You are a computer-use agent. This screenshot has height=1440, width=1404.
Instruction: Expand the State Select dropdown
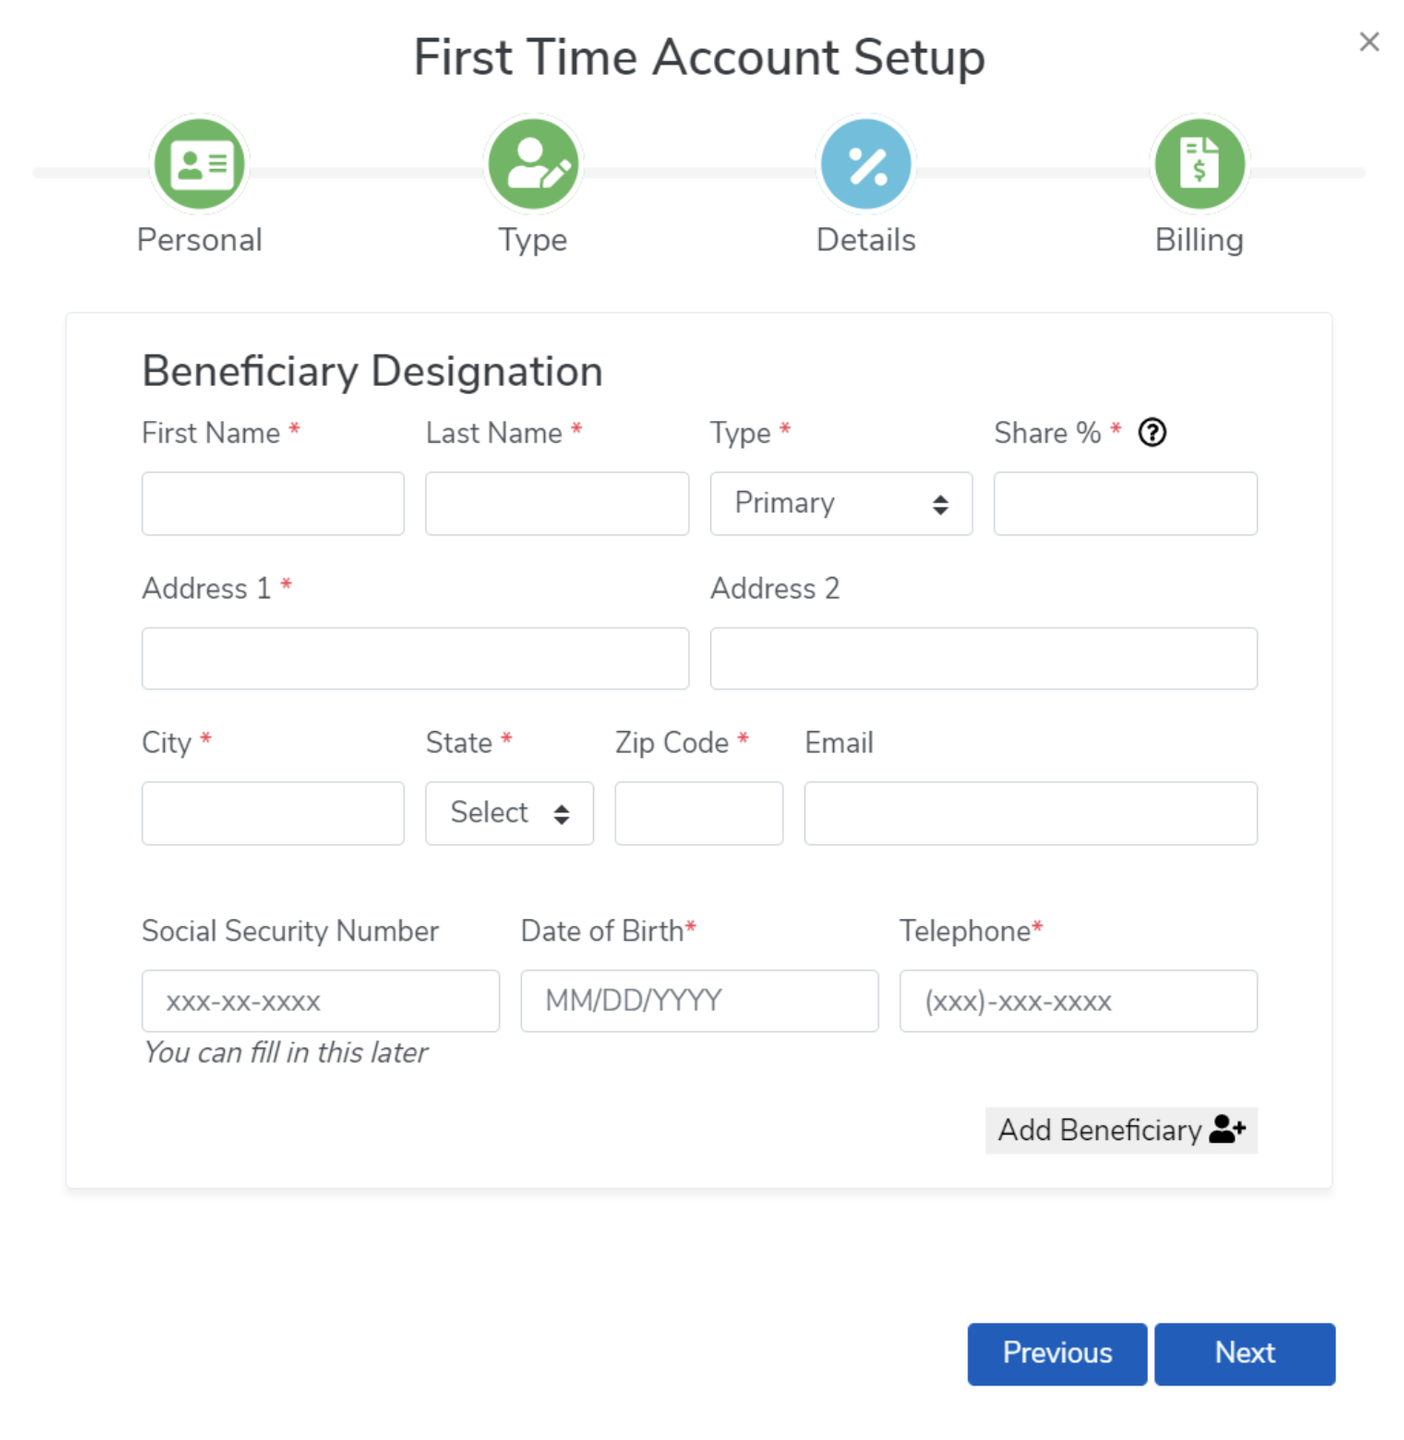click(x=509, y=813)
